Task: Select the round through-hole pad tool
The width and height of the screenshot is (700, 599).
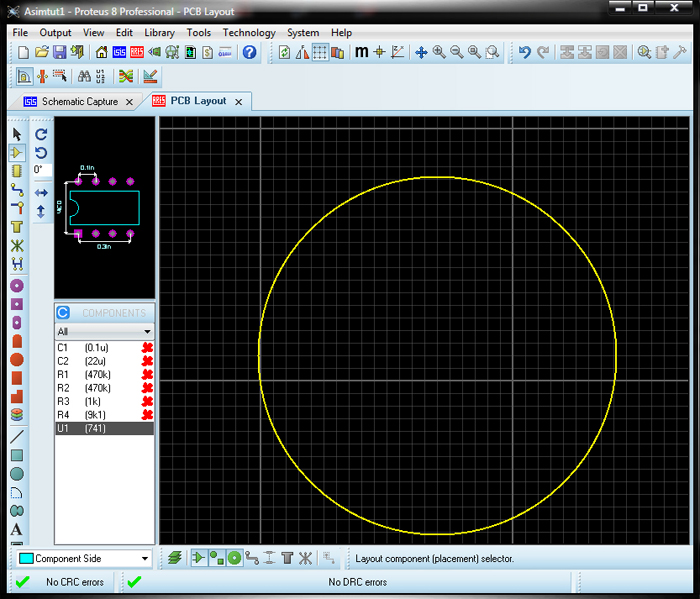Action: pyautogui.click(x=17, y=286)
